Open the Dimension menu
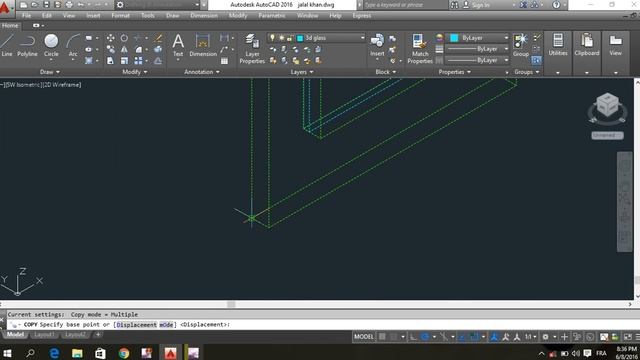 (x=204, y=16)
